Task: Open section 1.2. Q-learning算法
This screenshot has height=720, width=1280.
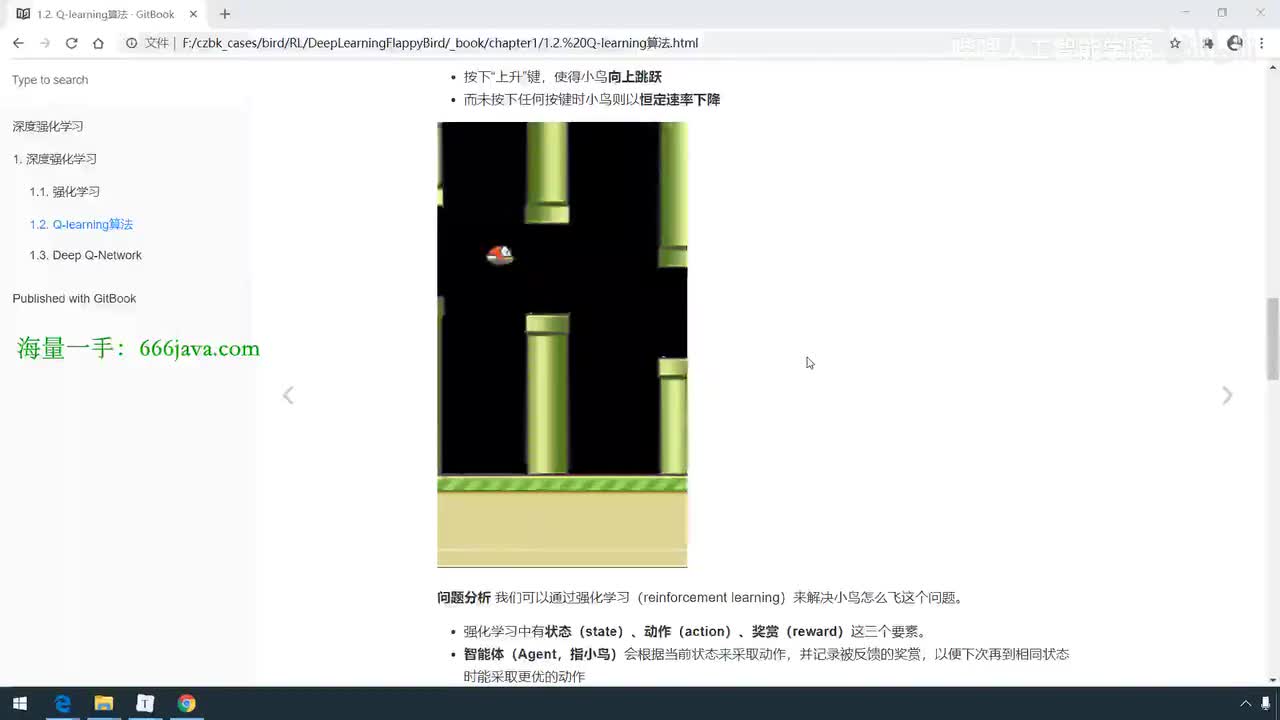Action: (x=81, y=224)
